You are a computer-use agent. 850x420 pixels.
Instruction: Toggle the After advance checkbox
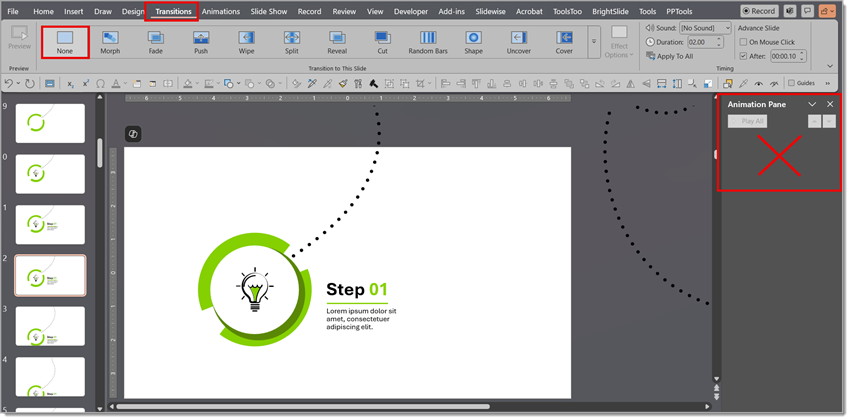pyautogui.click(x=743, y=56)
